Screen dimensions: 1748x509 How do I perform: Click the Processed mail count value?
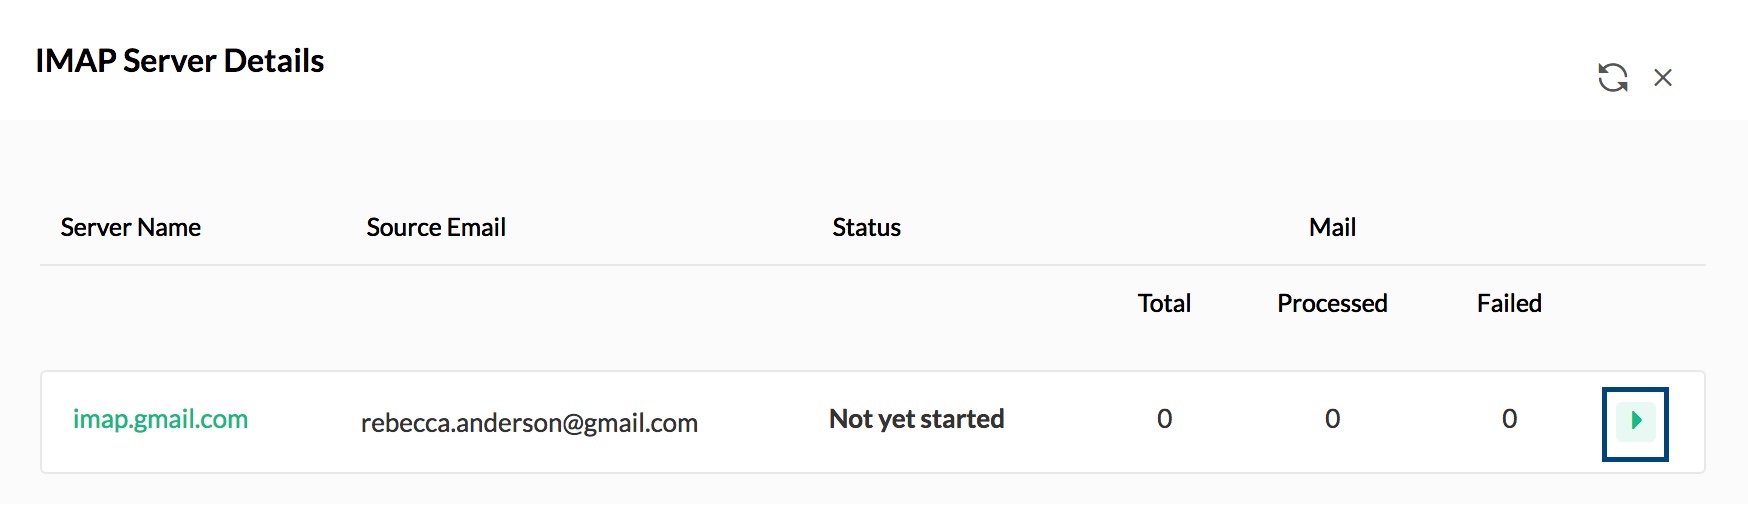[x=1332, y=419]
